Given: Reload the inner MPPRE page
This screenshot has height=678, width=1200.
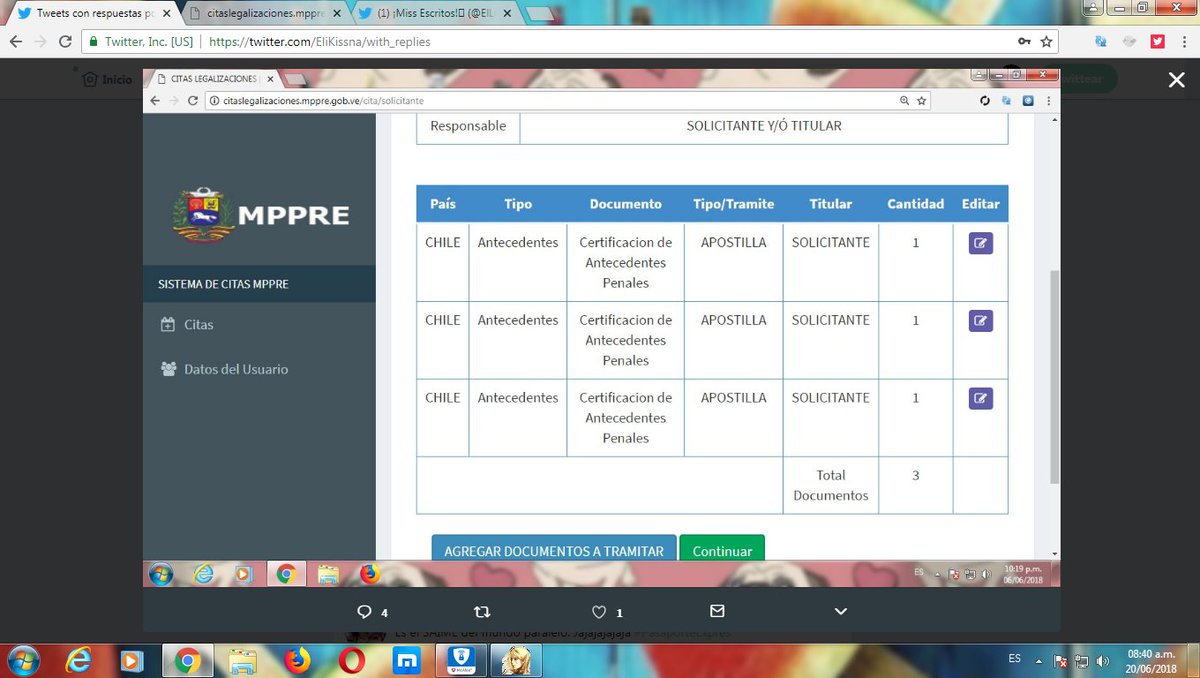Looking at the screenshot, I should point(192,101).
